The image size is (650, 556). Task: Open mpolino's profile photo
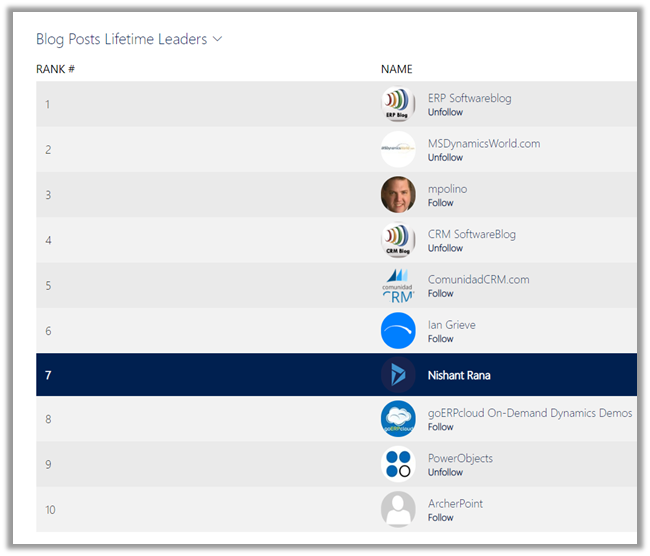tap(398, 195)
